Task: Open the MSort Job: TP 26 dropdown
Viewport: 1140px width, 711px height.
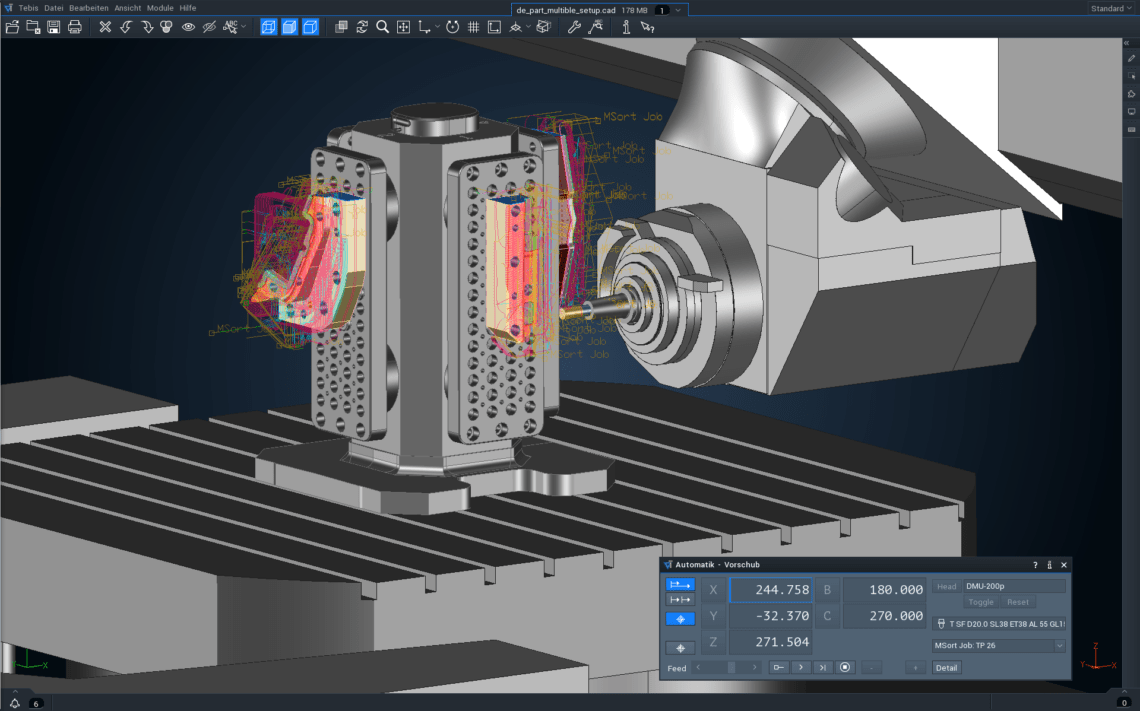Action: click(x=998, y=645)
